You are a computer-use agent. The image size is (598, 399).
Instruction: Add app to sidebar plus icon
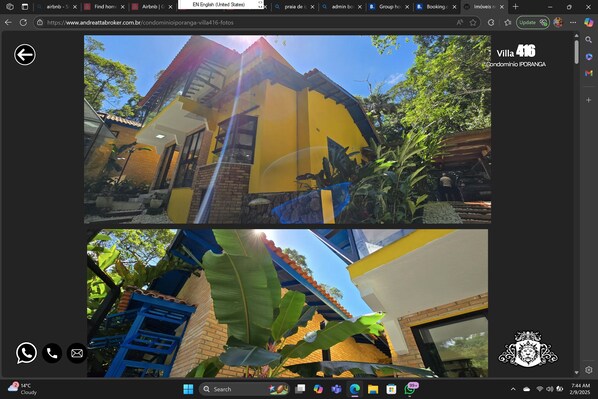pyautogui.click(x=588, y=100)
